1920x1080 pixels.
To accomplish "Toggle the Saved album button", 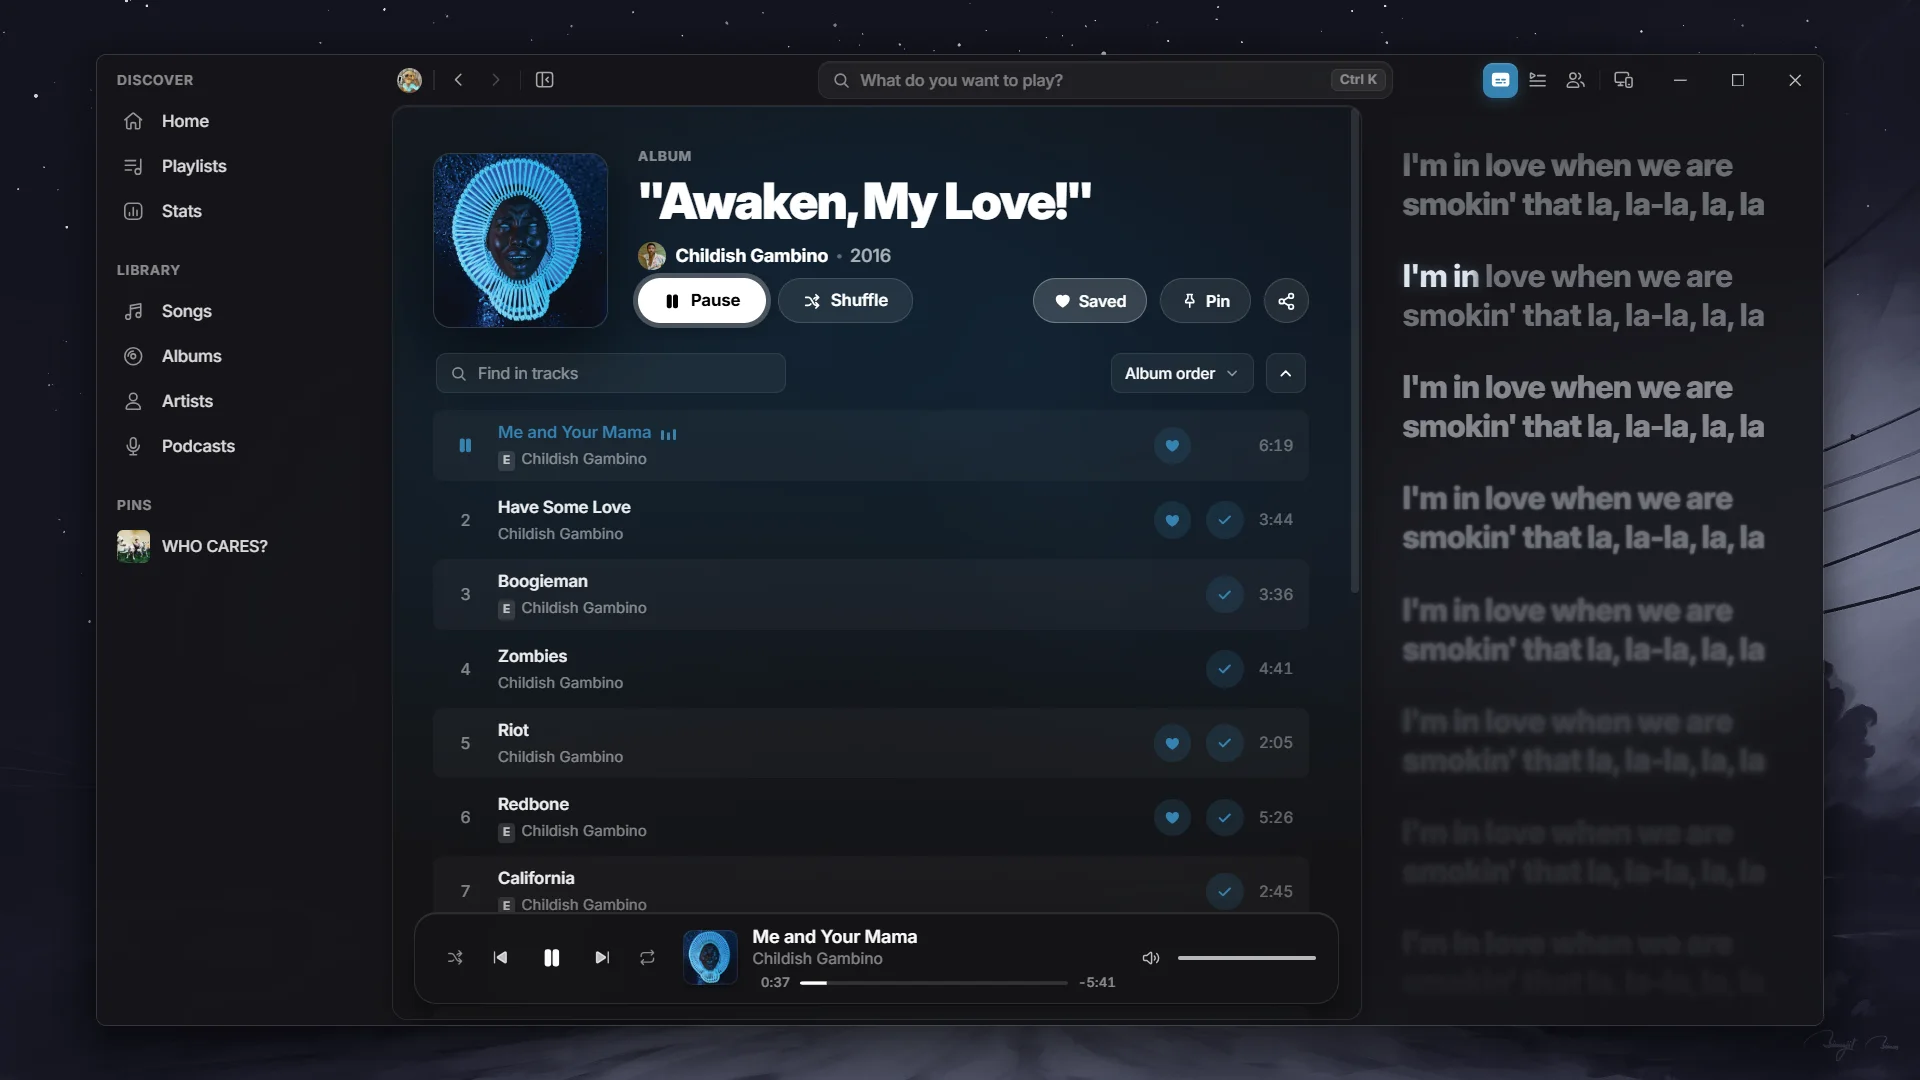I will click(1090, 301).
